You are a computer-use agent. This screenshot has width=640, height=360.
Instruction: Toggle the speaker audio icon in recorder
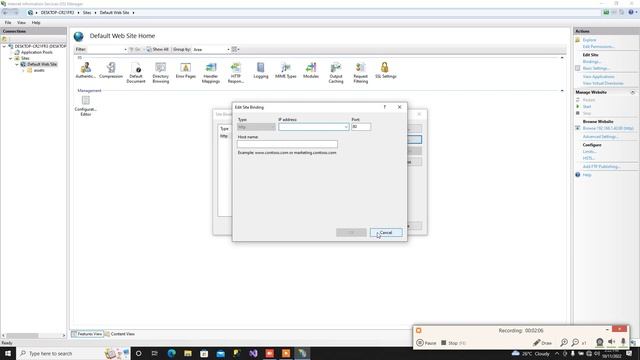point(611,342)
